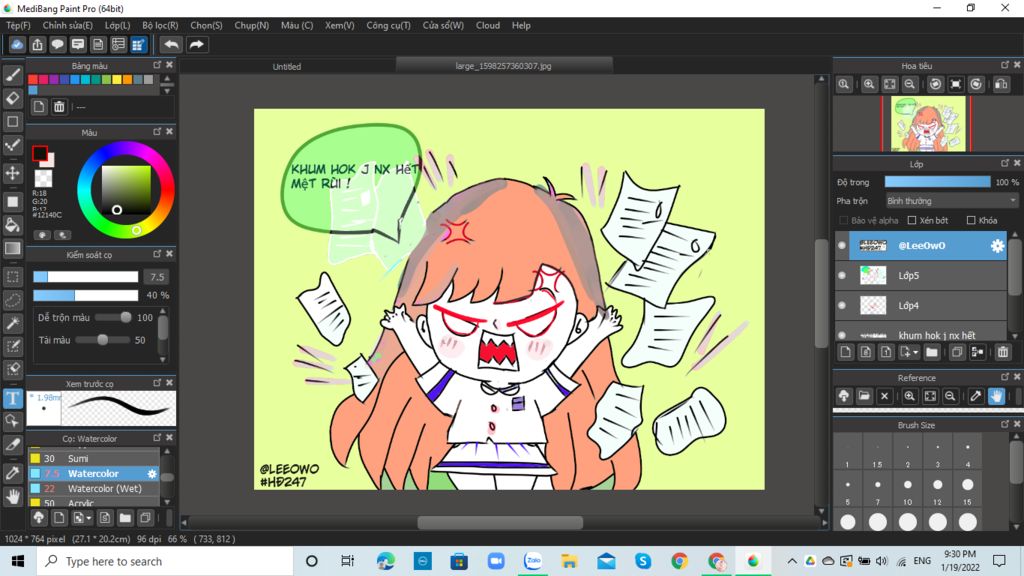Select the Brush tool in left toolbar

click(12, 75)
